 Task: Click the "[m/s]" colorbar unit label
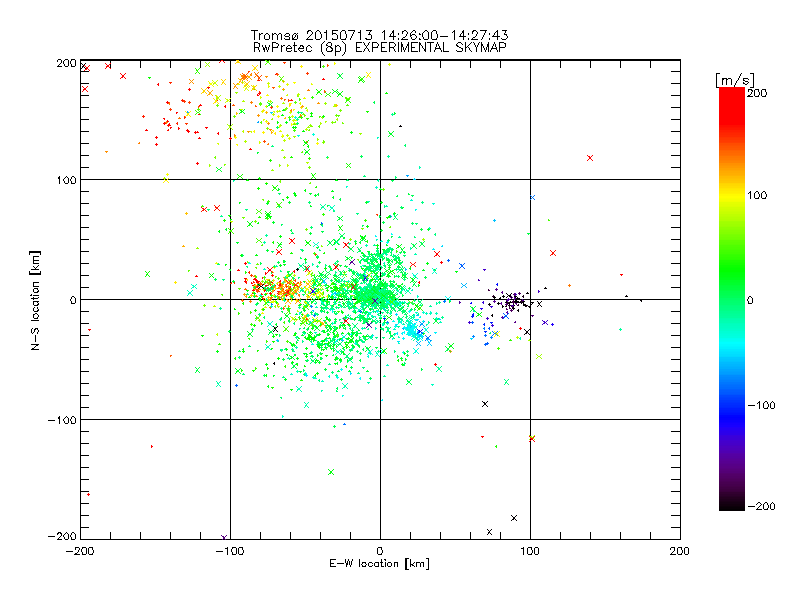[x=735, y=80]
